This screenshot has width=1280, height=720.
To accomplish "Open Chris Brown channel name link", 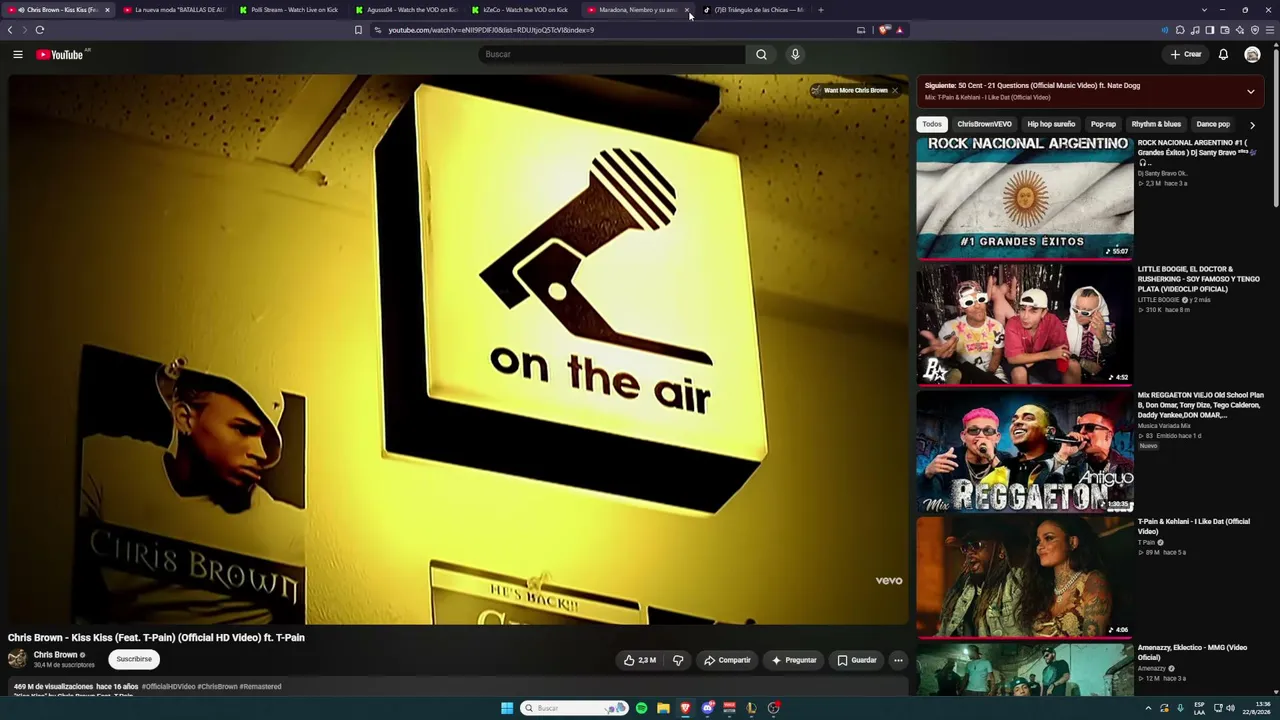I will tap(55, 655).
